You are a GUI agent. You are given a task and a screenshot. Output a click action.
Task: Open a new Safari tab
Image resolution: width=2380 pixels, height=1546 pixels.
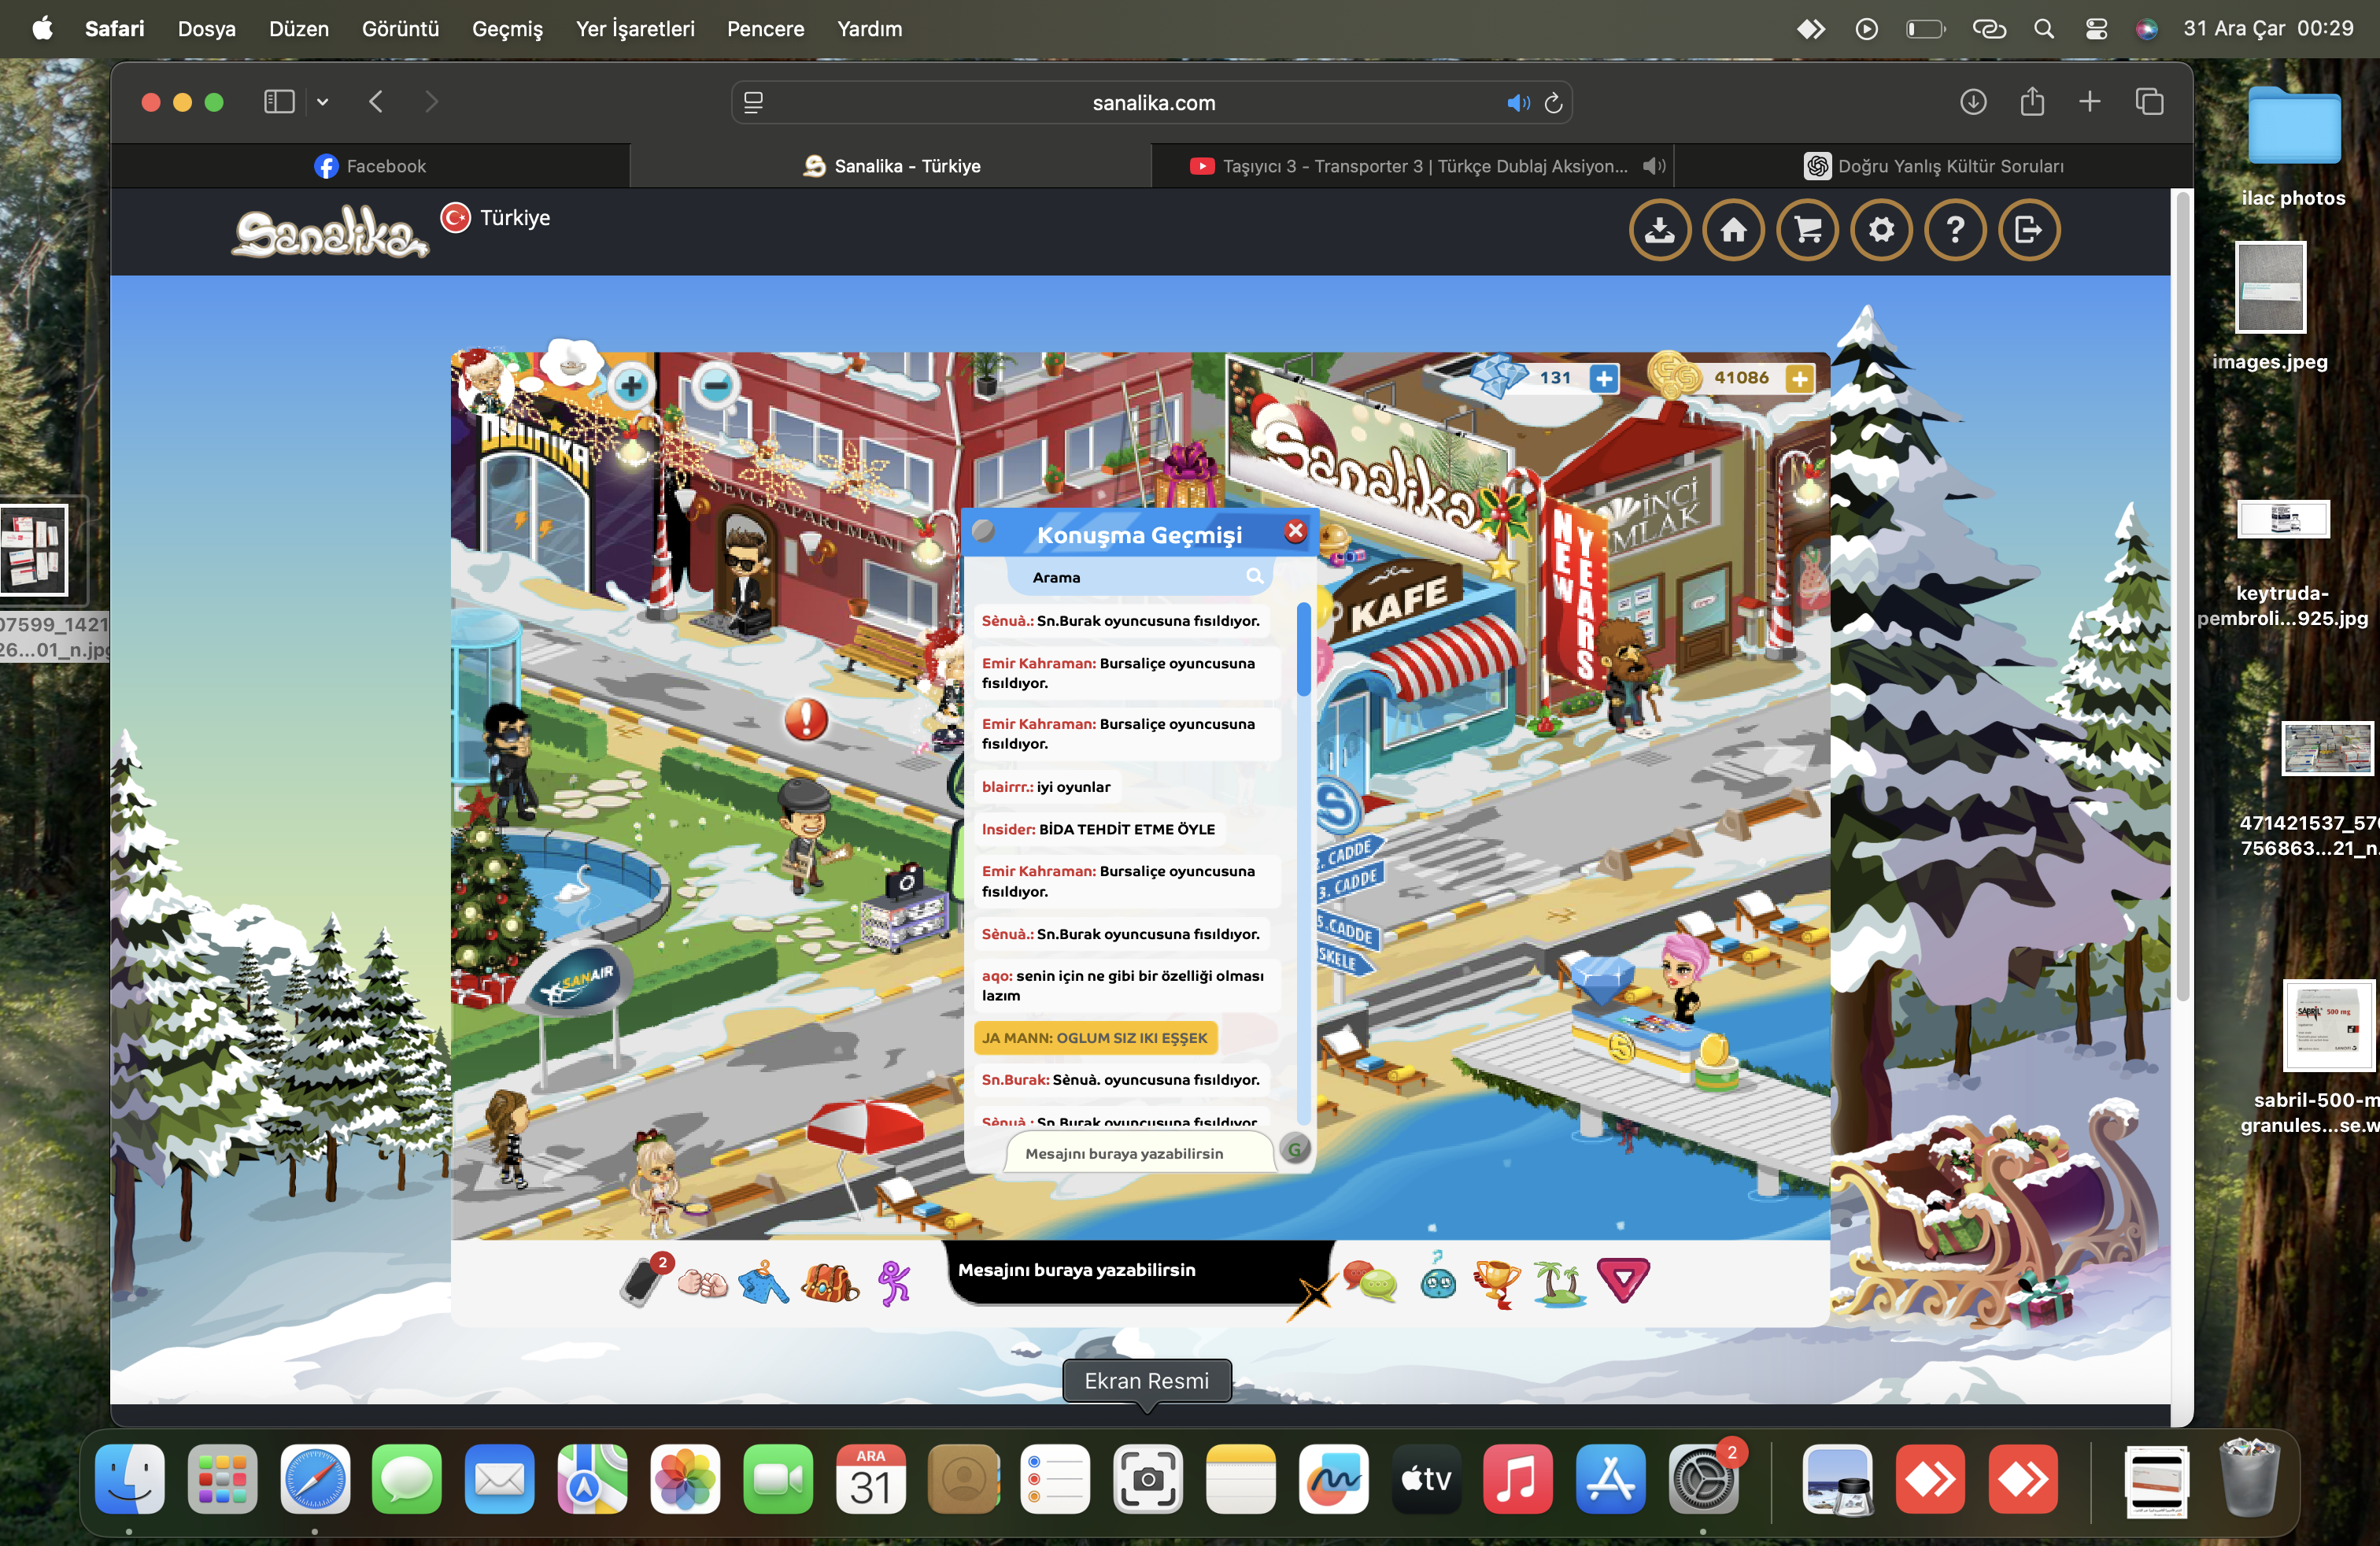click(2090, 102)
